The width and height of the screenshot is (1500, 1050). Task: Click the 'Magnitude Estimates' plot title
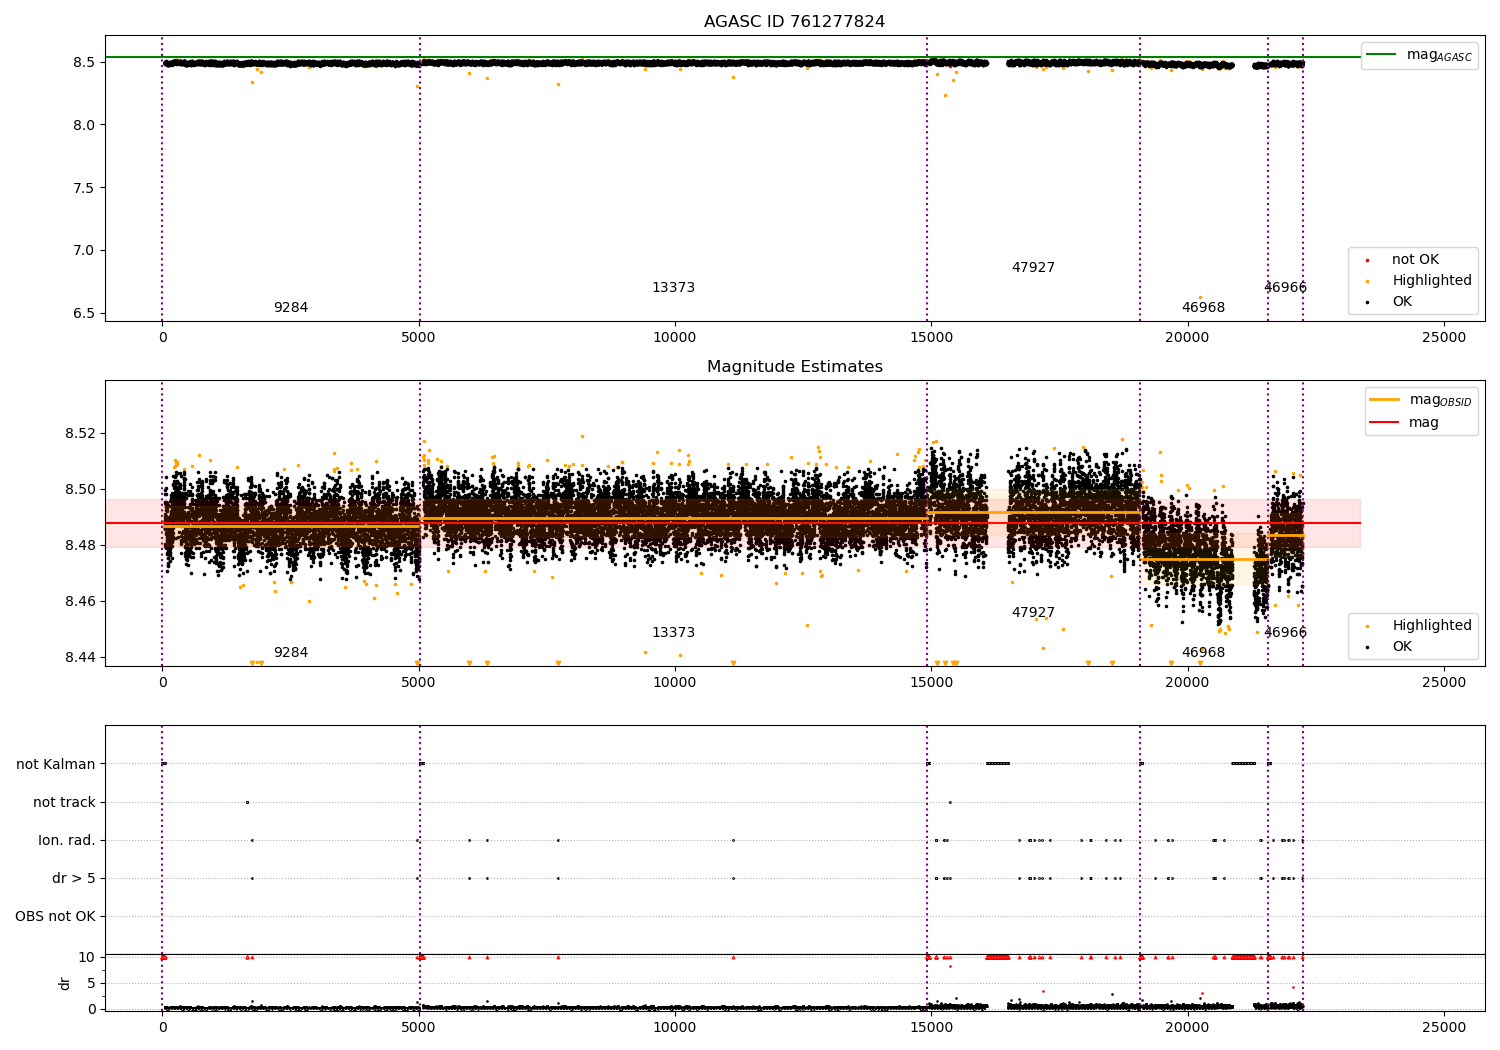pos(794,367)
